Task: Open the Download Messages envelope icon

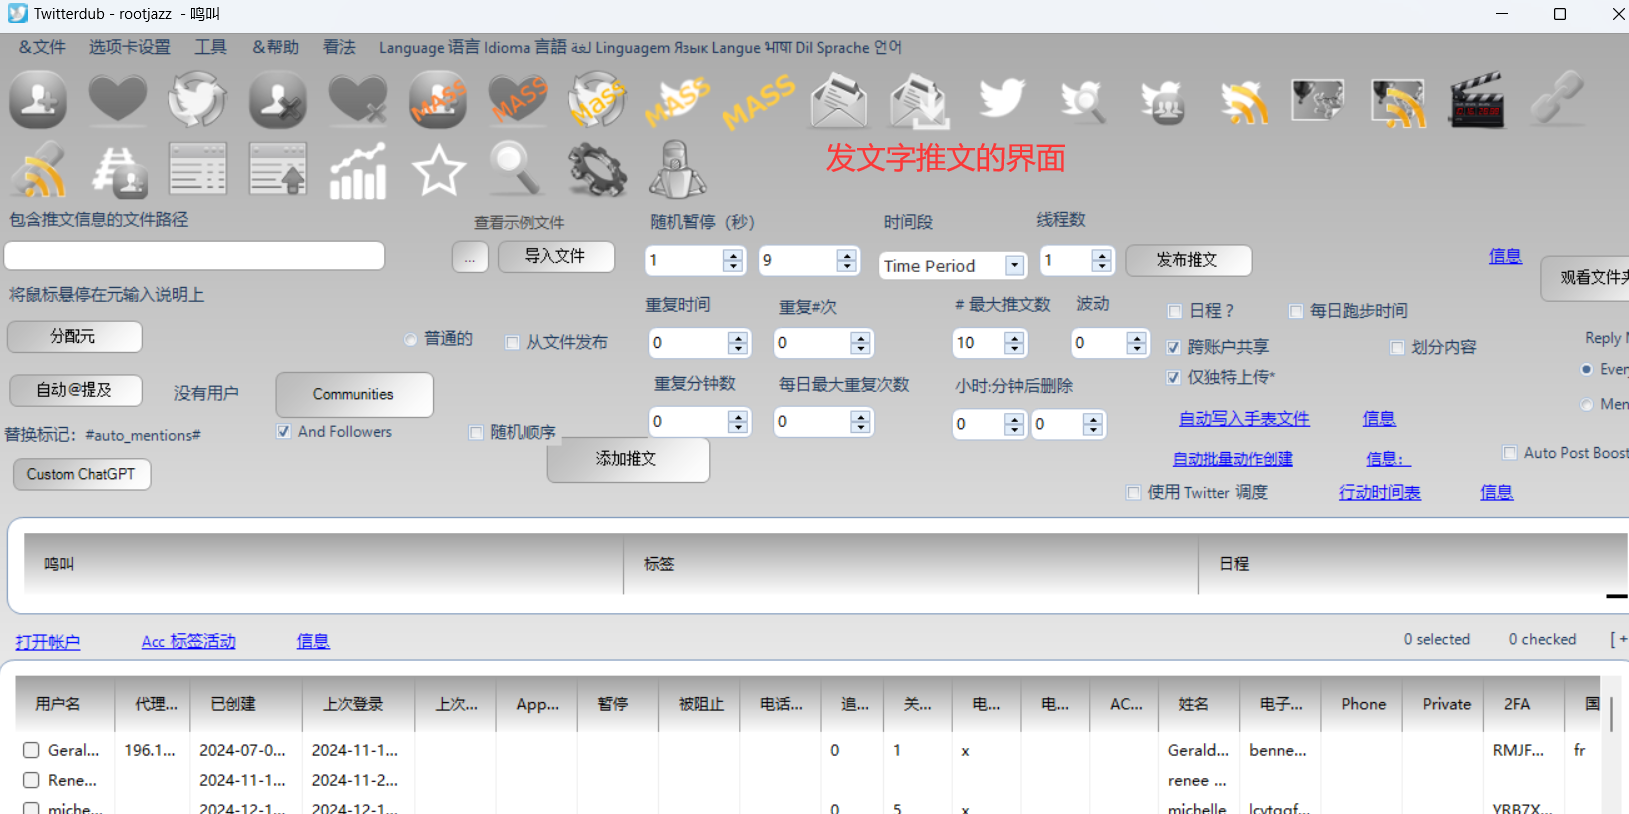Action: [918, 99]
